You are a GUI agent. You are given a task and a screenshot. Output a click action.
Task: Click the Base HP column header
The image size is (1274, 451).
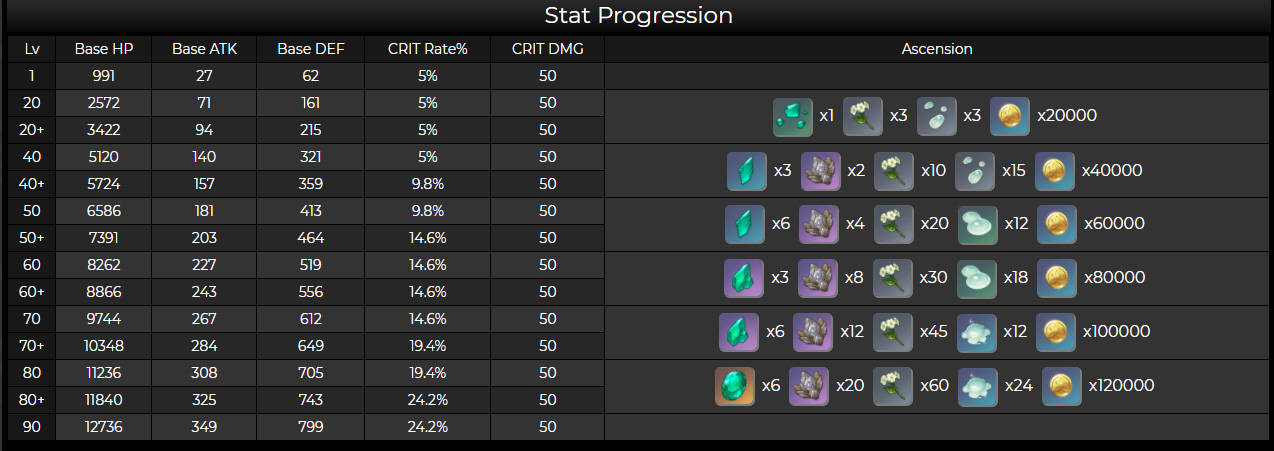point(104,49)
